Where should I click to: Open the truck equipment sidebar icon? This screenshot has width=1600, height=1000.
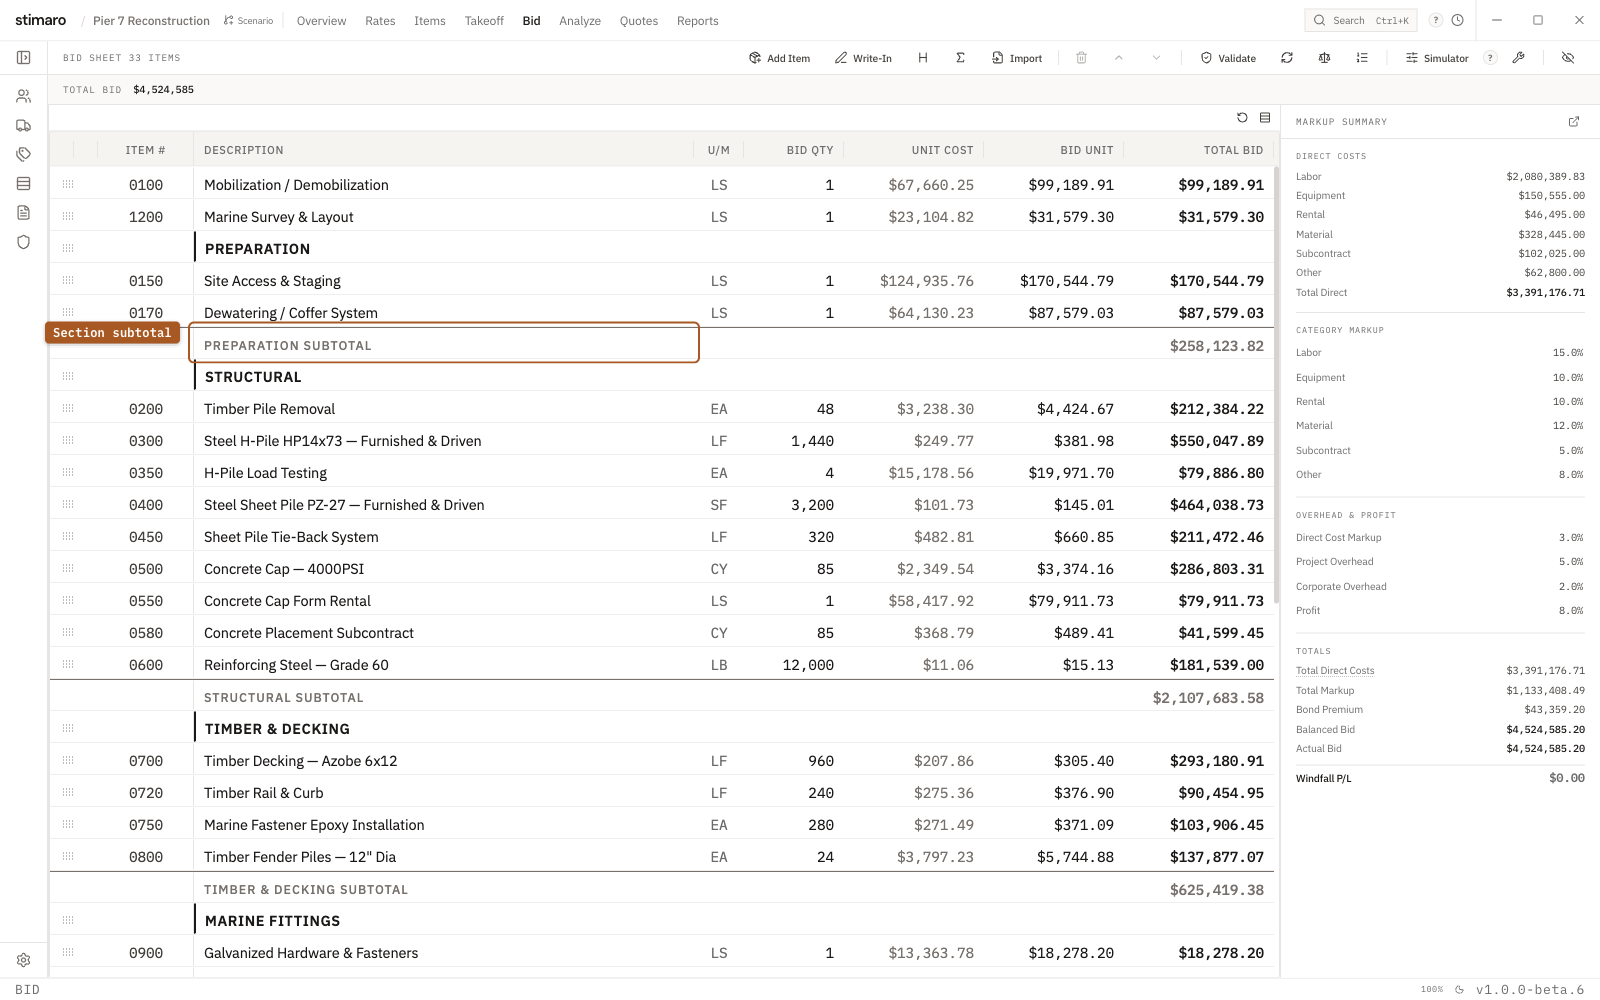[x=23, y=125]
